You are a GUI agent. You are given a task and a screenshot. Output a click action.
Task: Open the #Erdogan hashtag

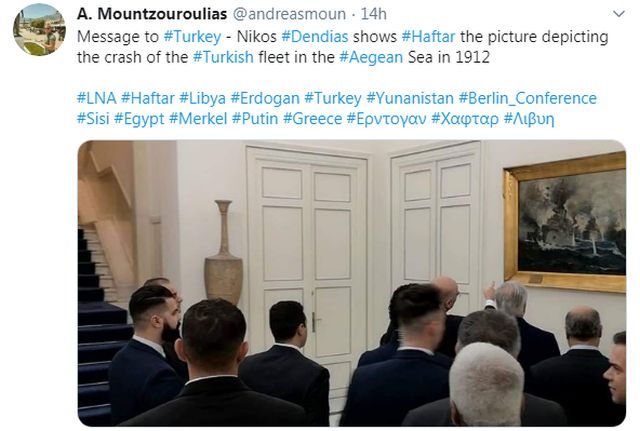coord(265,98)
